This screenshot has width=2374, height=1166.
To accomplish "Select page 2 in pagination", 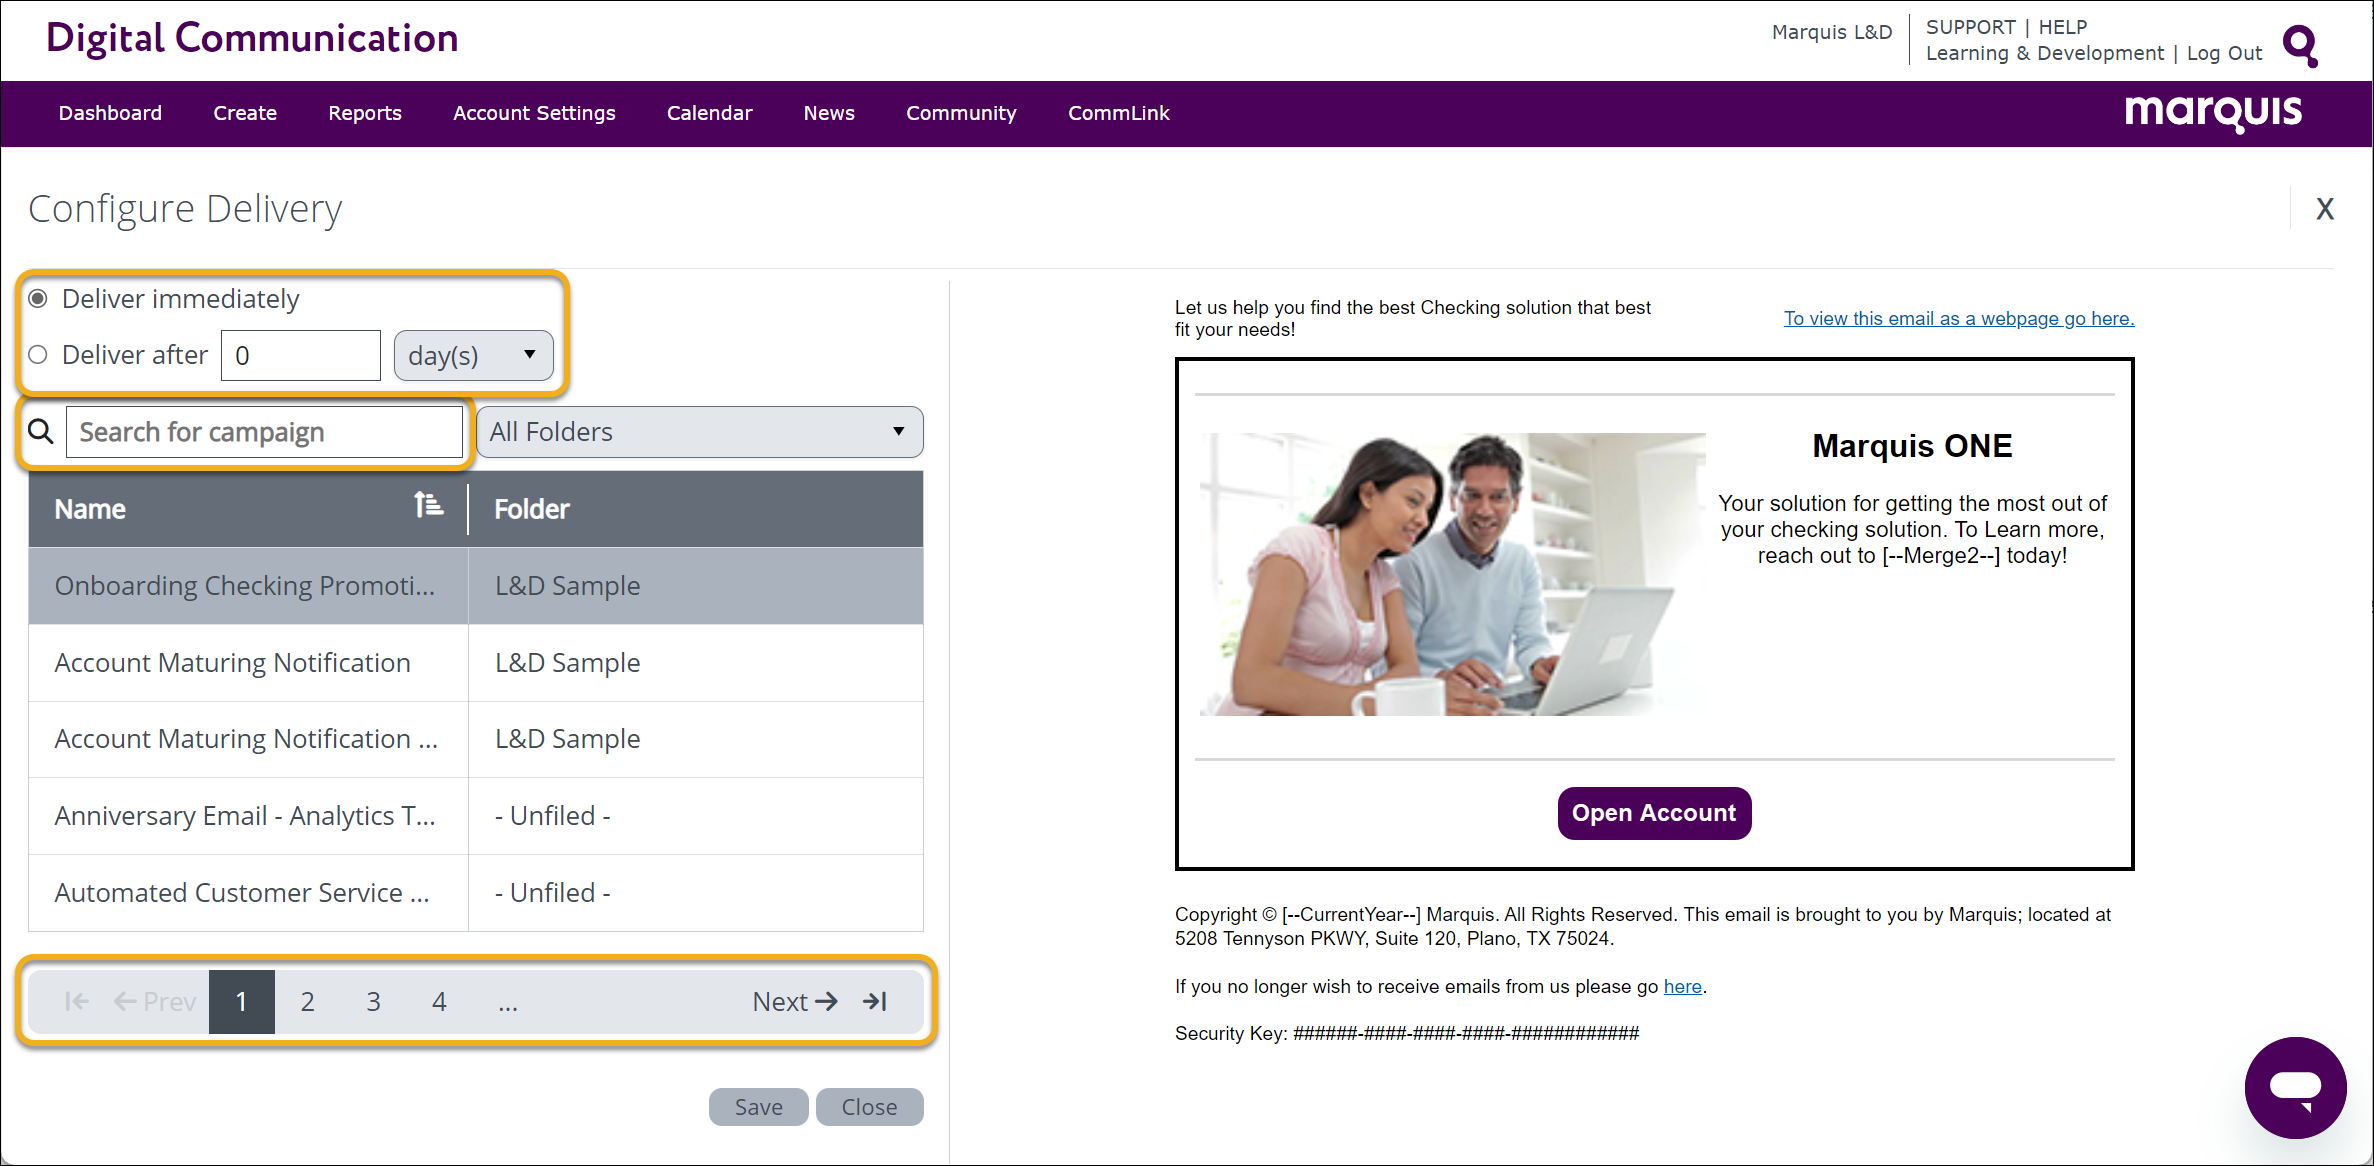I will pos(307,1001).
